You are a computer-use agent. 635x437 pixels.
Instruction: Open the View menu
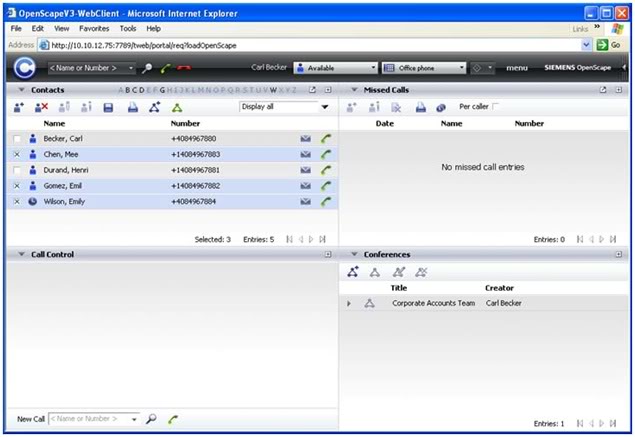tap(62, 28)
